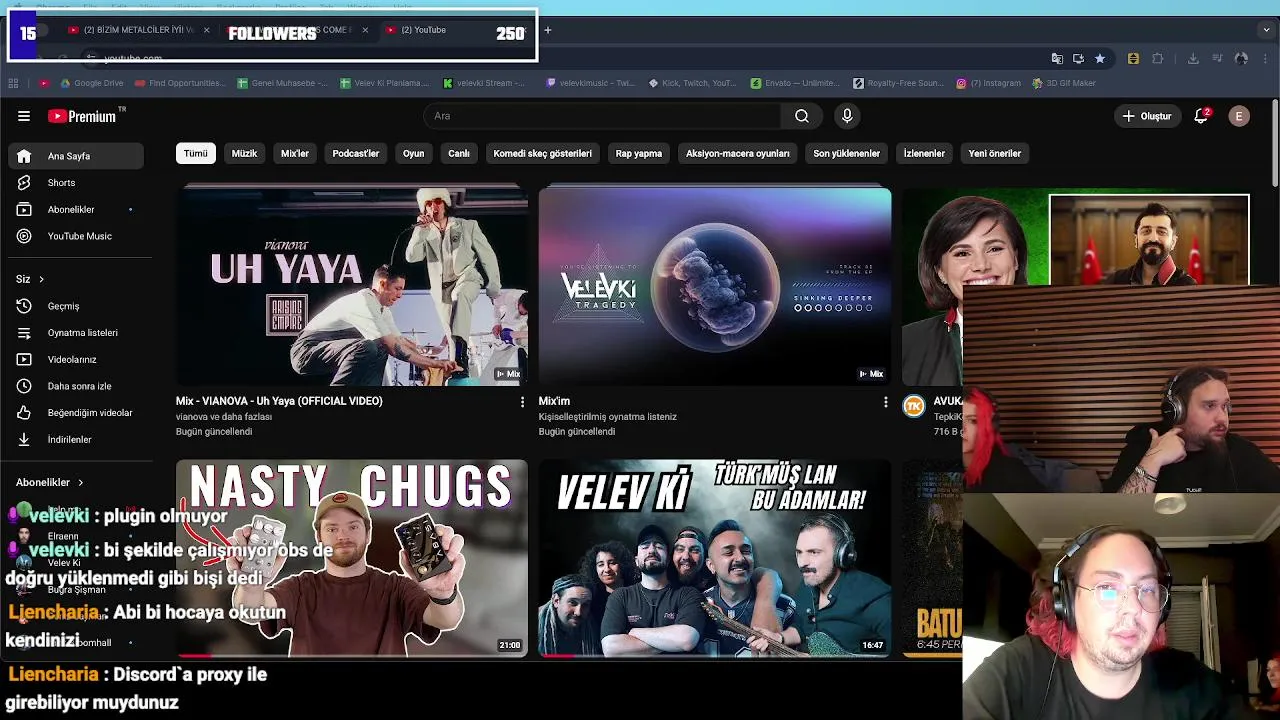The height and width of the screenshot is (720, 1280).
Task: Open the 3D Gif Maker bookmark
Action: tap(1066, 83)
